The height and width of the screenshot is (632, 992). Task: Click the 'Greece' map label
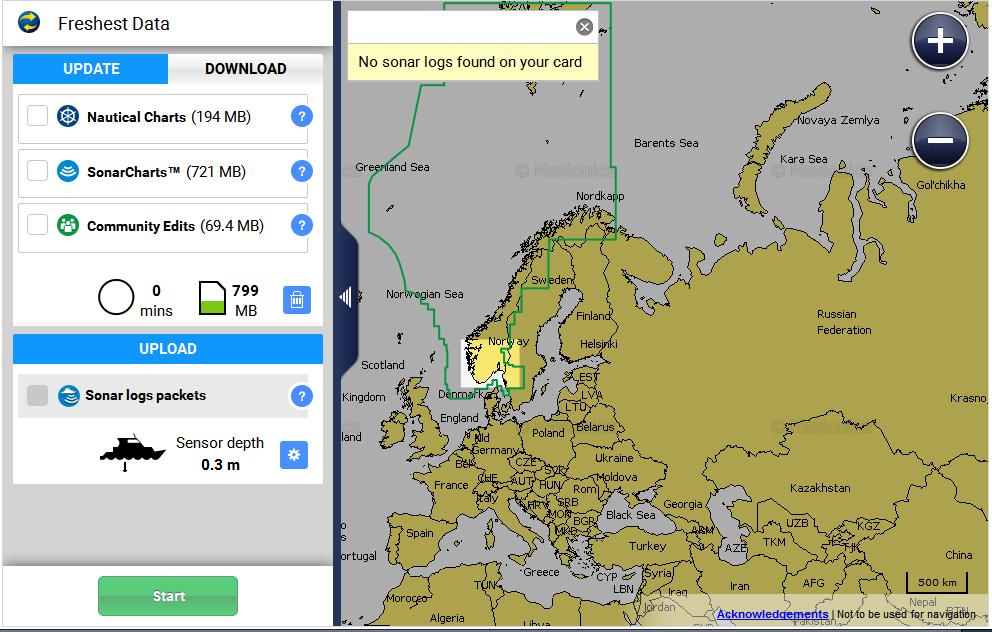(x=541, y=572)
